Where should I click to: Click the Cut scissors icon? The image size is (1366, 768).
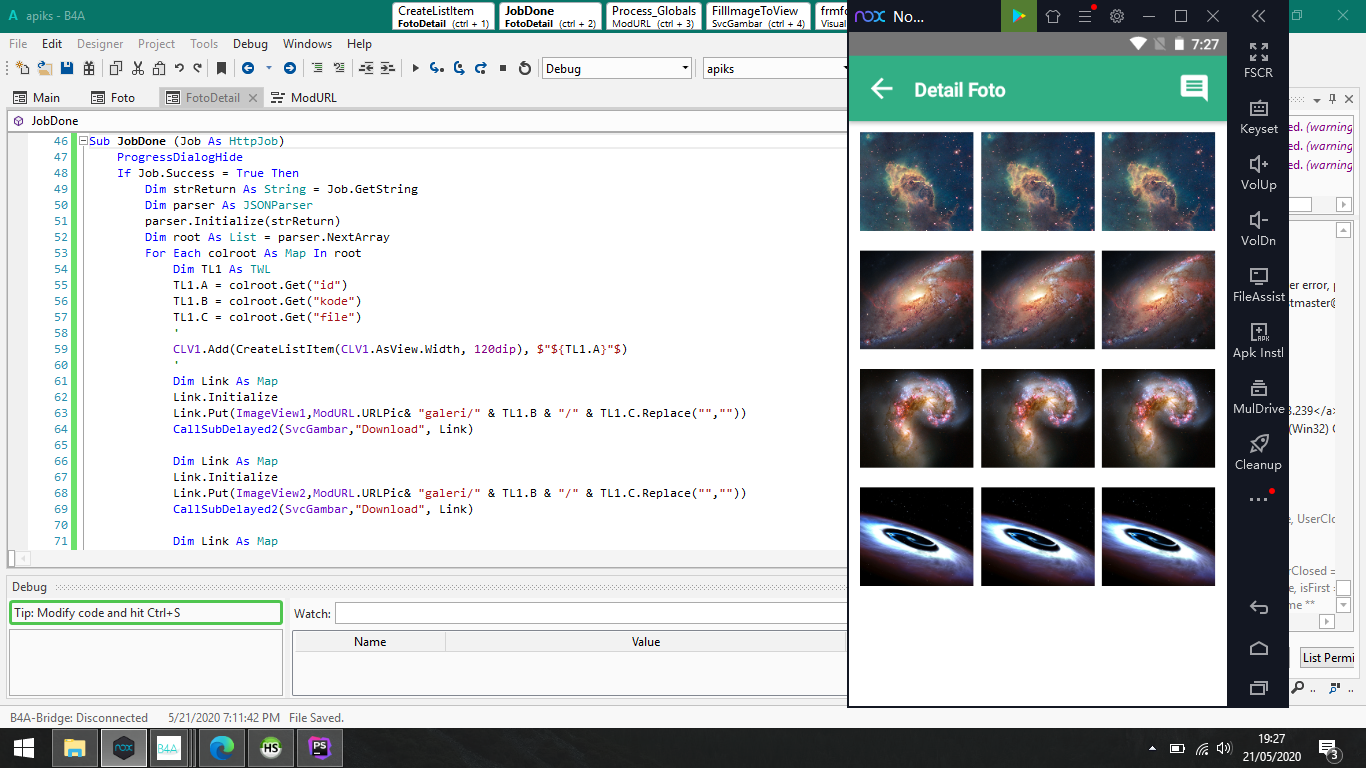click(x=137, y=68)
